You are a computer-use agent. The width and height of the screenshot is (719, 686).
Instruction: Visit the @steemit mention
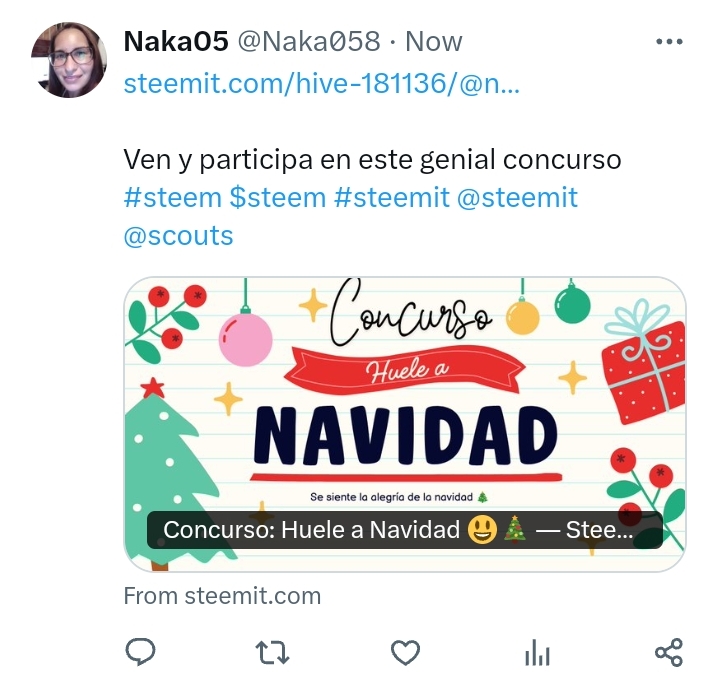(517, 198)
